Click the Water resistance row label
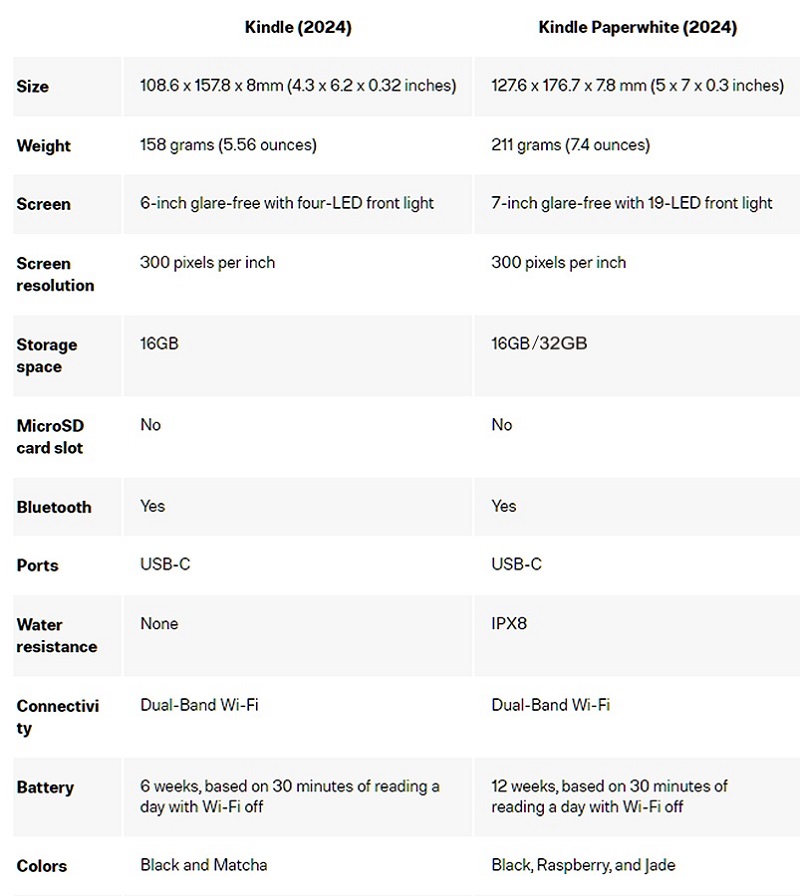The height and width of the screenshot is (896, 800). pos(56,635)
